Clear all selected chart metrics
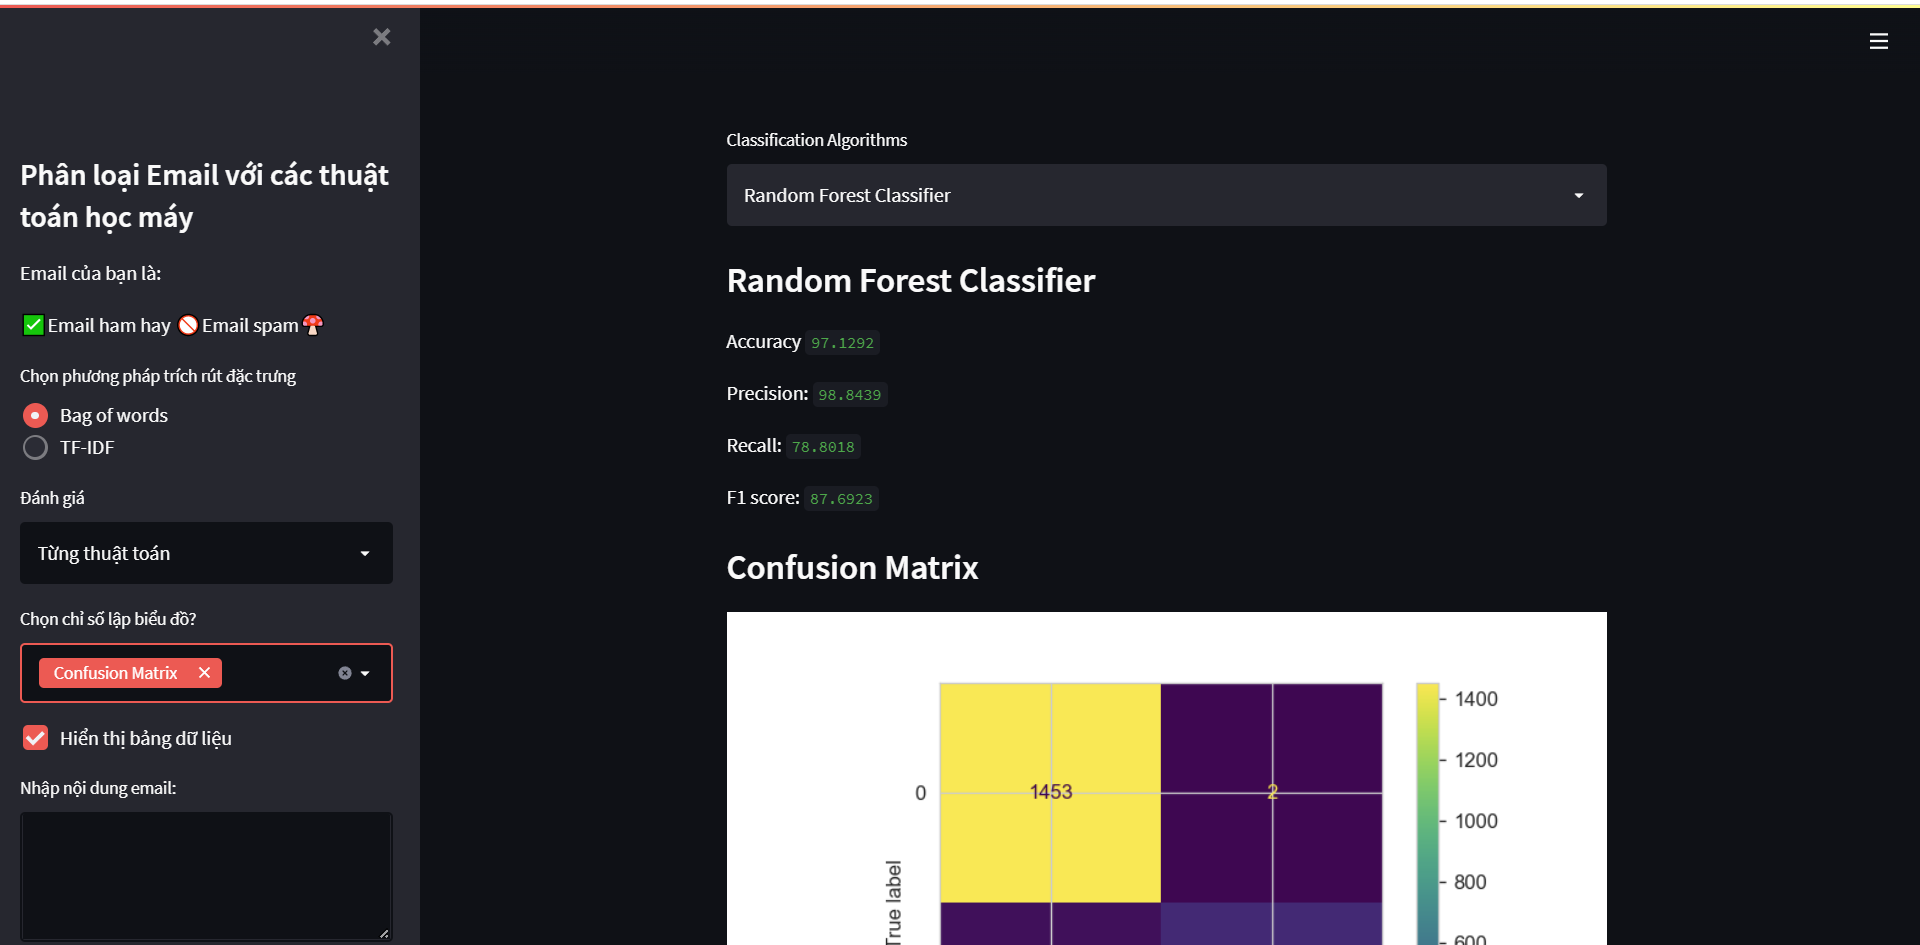 pos(344,673)
